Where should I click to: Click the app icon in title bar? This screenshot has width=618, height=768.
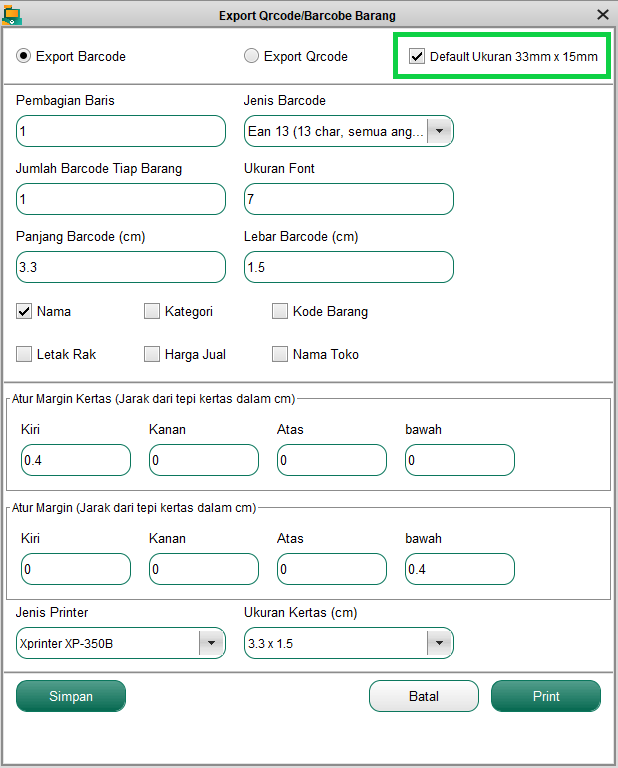[13, 15]
